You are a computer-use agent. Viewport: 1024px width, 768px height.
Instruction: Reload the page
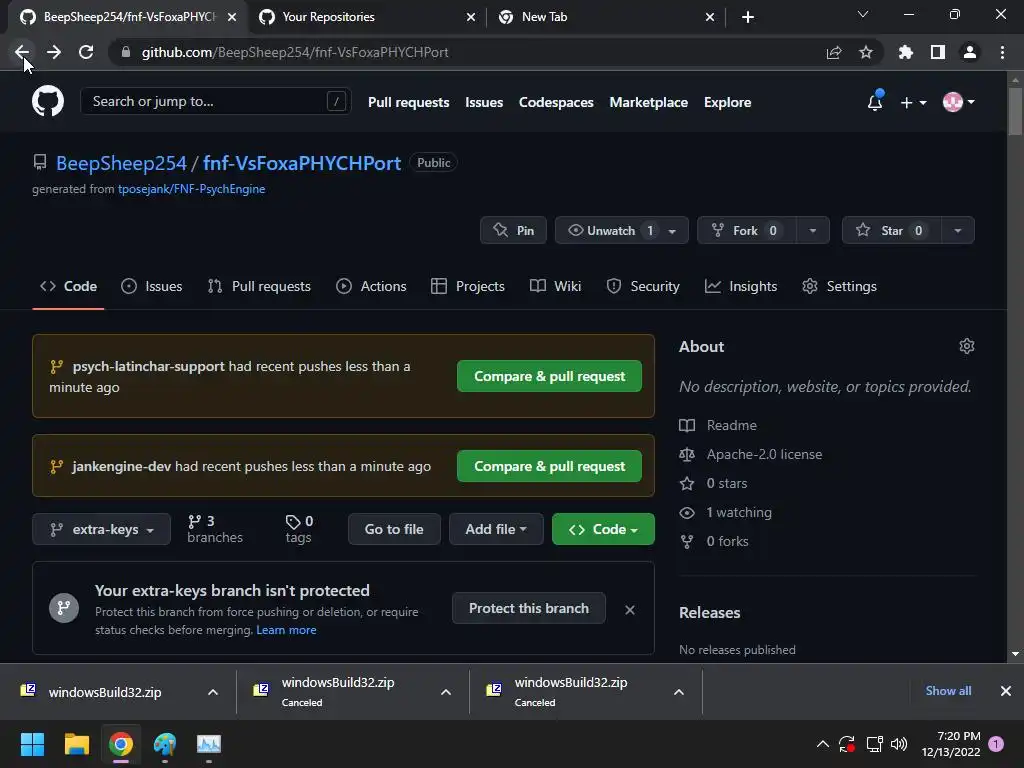[x=86, y=52]
